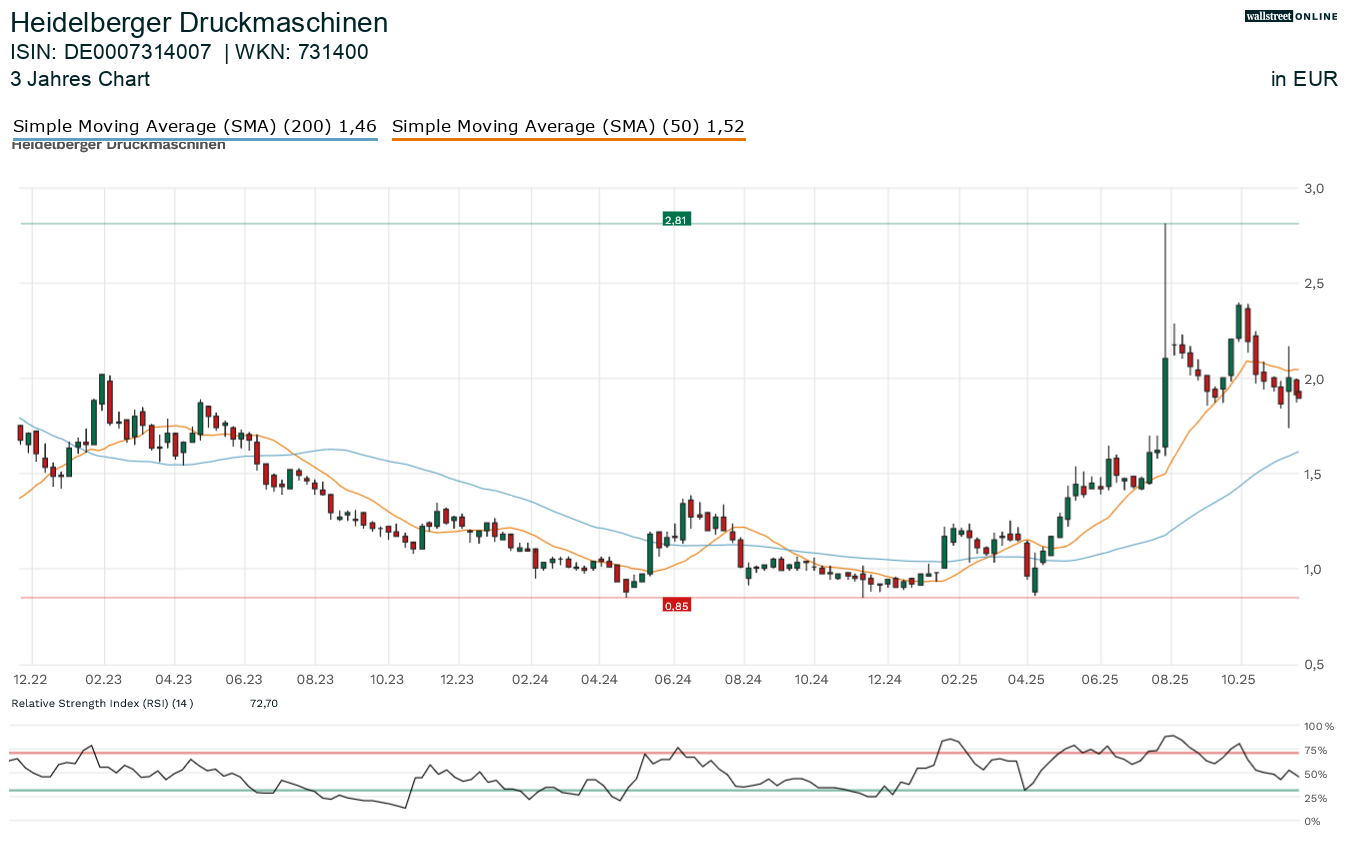Click the 06.24 date label on x-axis
This screenshot has height=848, width=1349.
click(673, 679)
